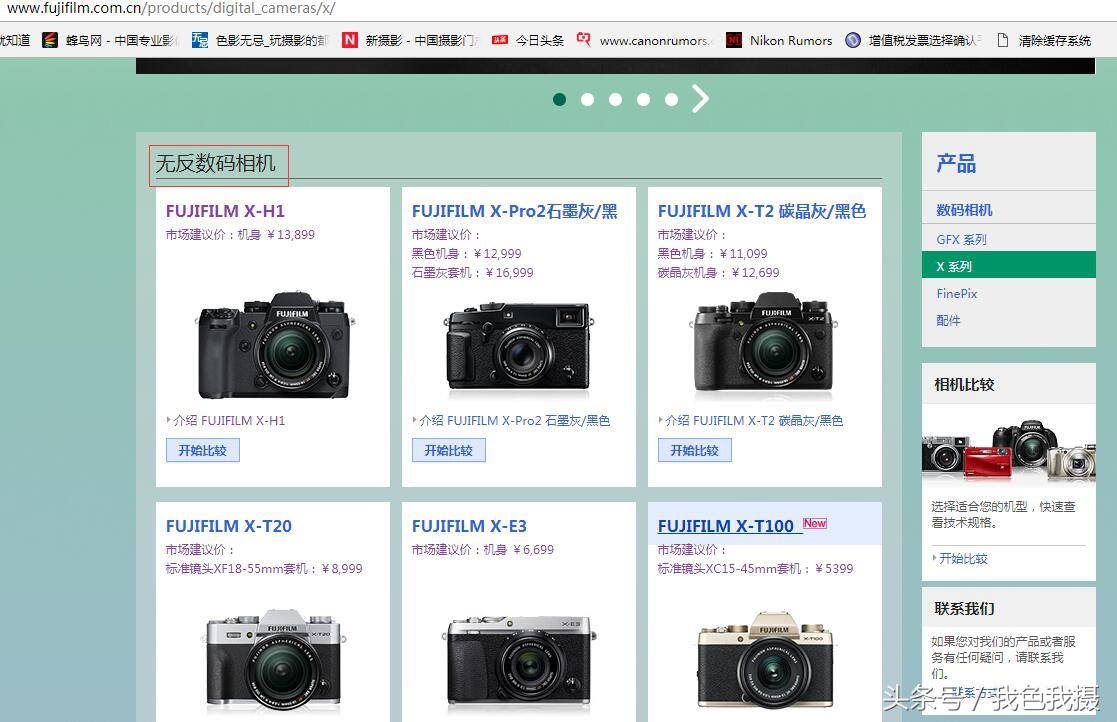Open the FUJIFILM X-T100 product link

click(727, 525)
